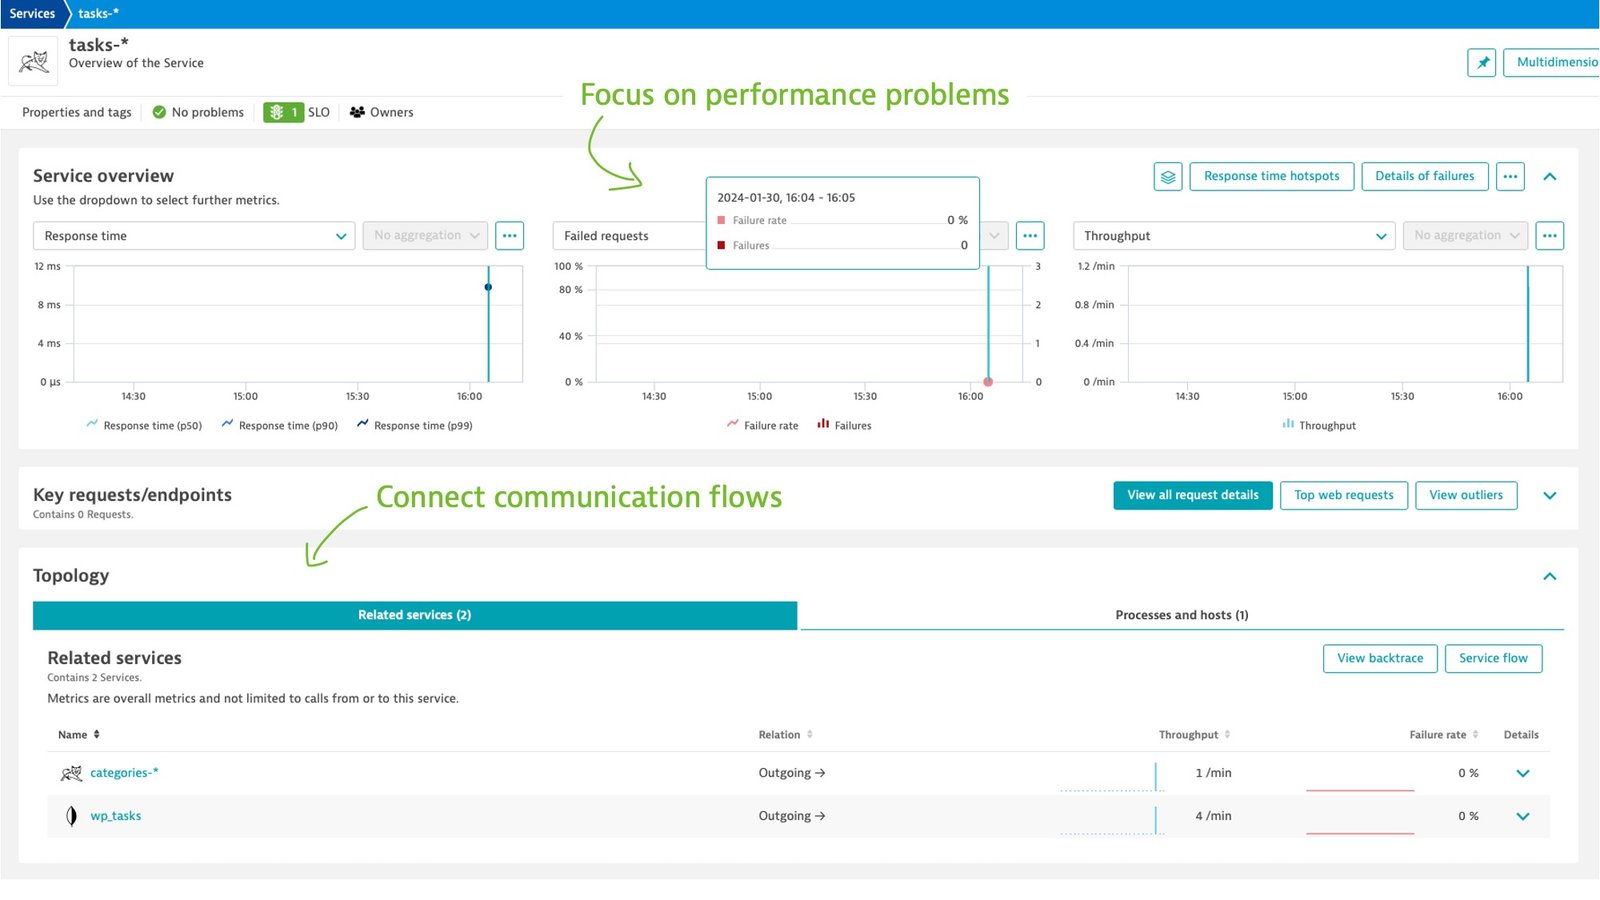Open the Failed requests metric dropdown
The image size is (1600, 900).
(x=630, y=236)
